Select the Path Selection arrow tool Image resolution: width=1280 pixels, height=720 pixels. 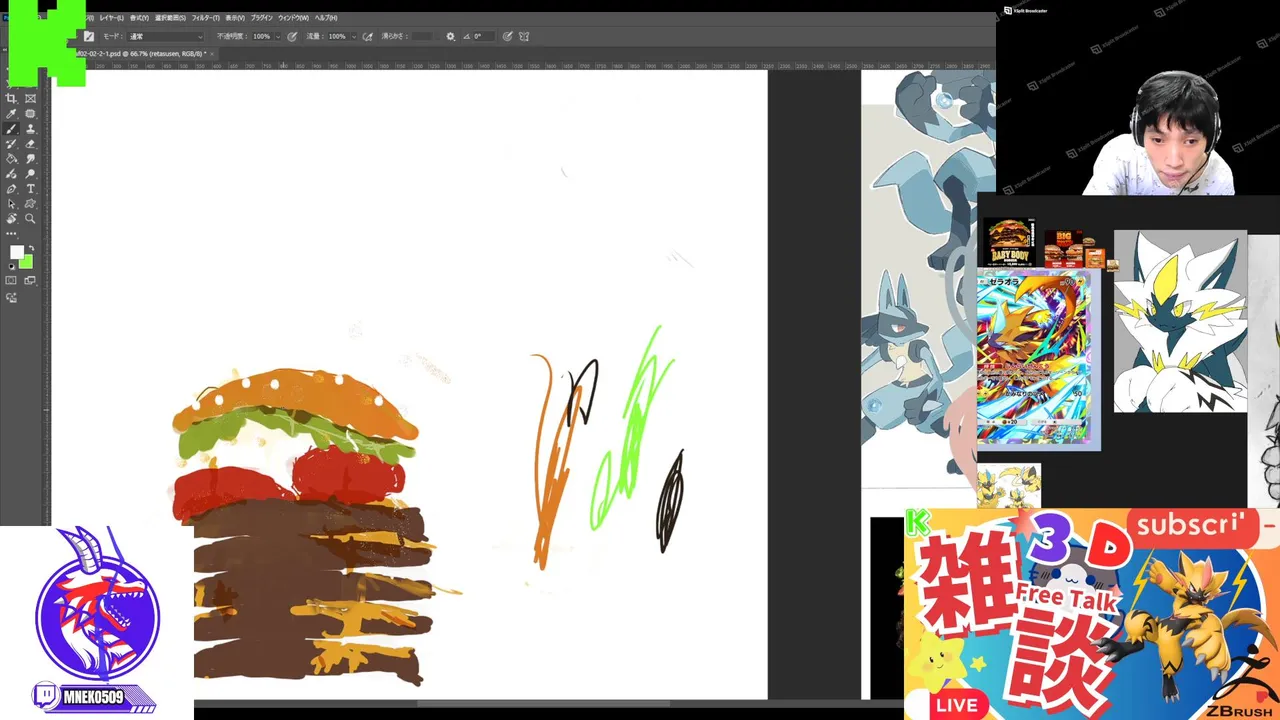(11, 204)
